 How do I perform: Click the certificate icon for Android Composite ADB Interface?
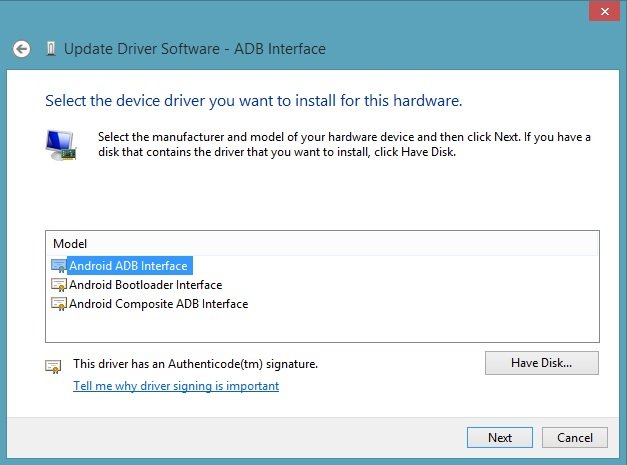[59, 304]
